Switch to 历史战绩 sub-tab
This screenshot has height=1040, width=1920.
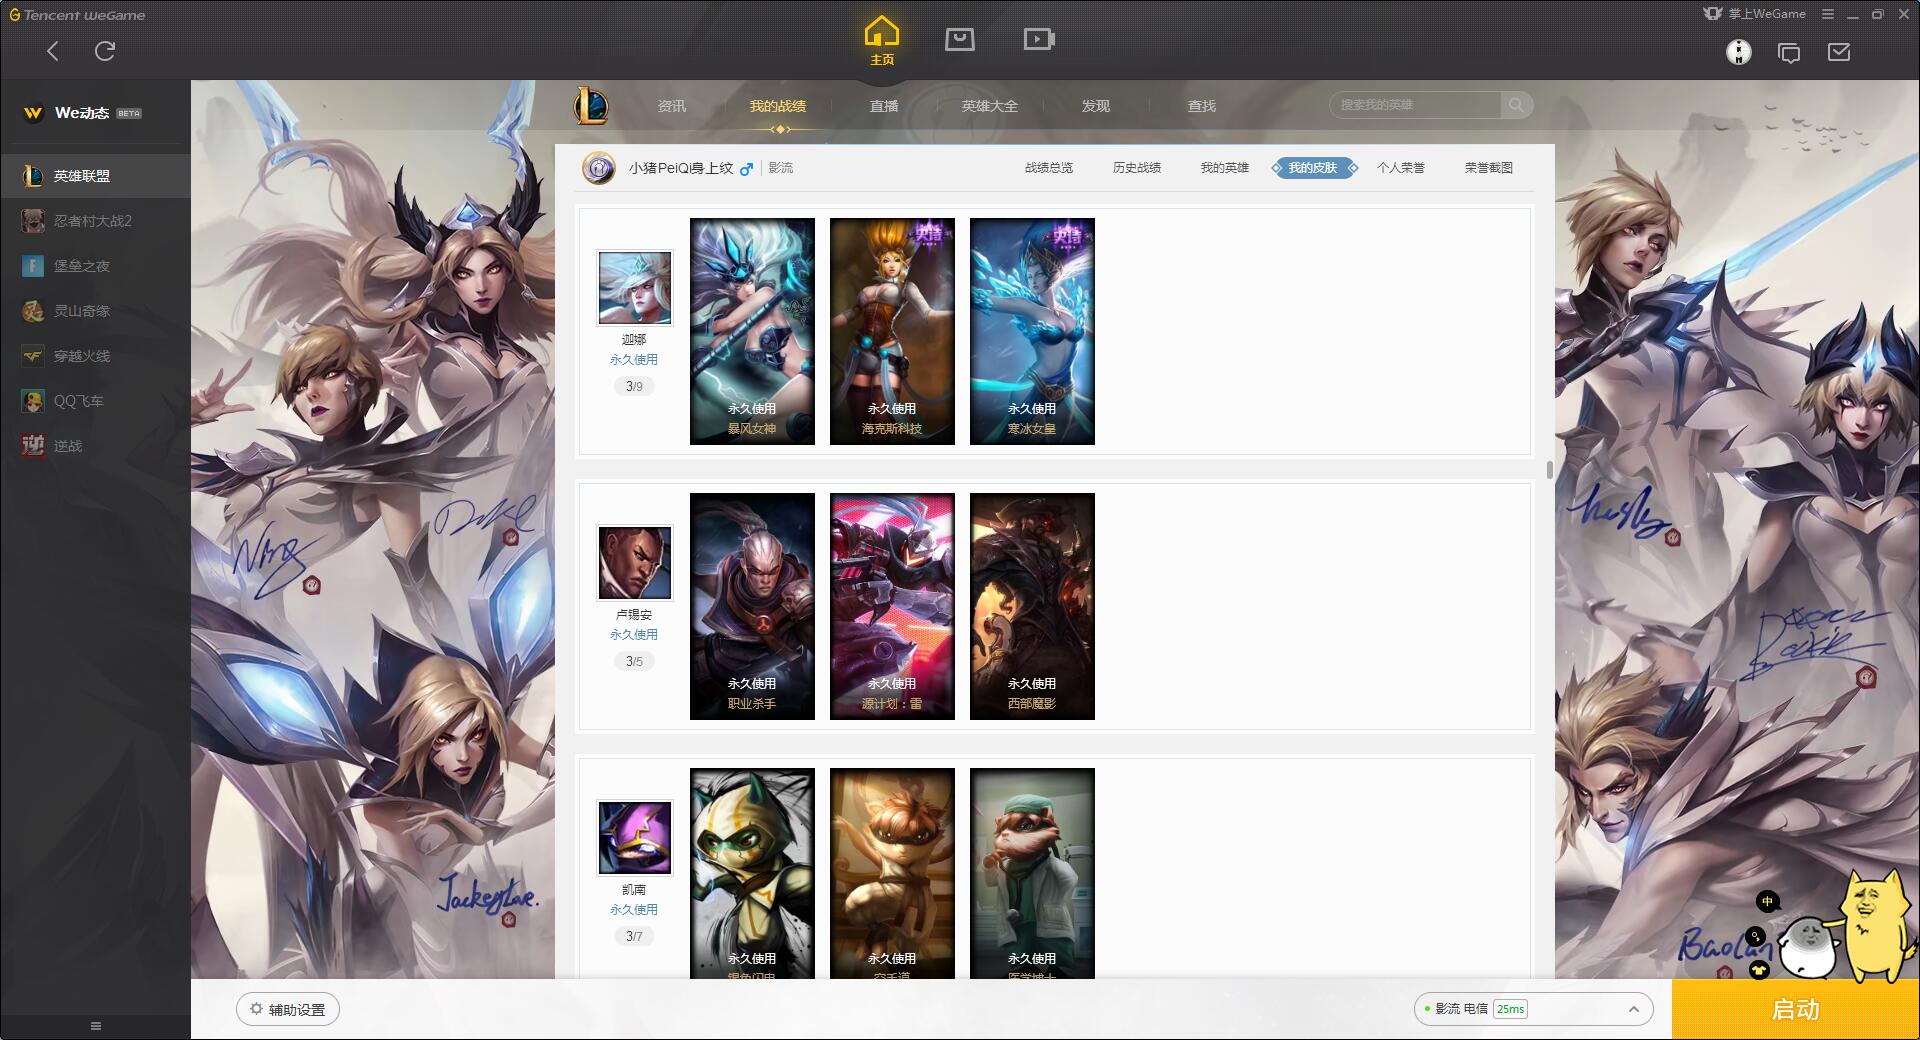click(1137, 168)
